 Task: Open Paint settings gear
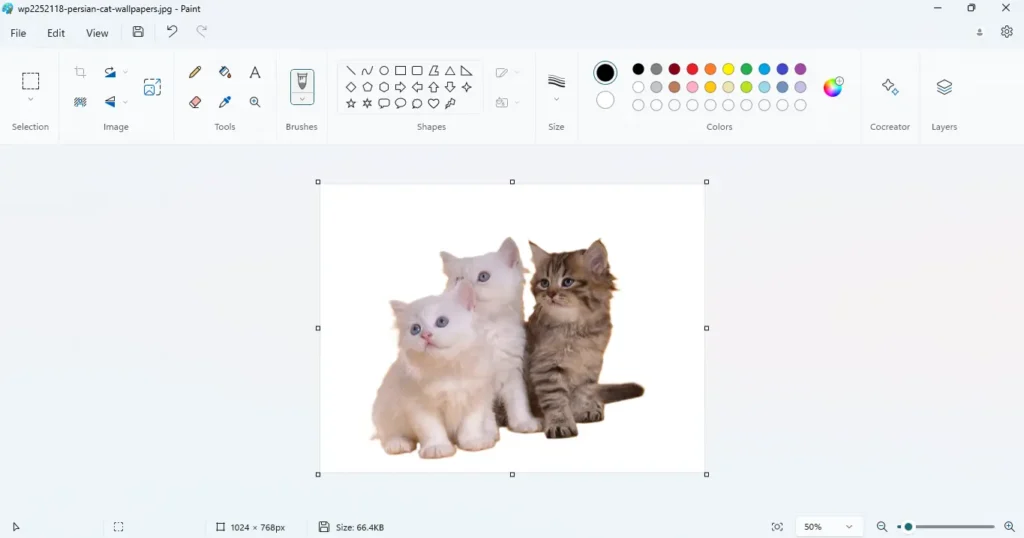coord(1006,31)
